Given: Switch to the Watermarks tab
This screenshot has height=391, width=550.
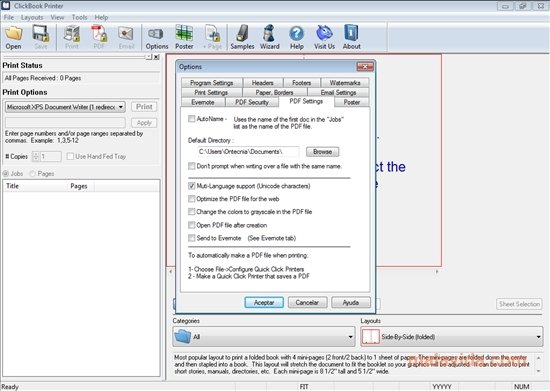Looking at the screenshot, I should coord(345,83).
